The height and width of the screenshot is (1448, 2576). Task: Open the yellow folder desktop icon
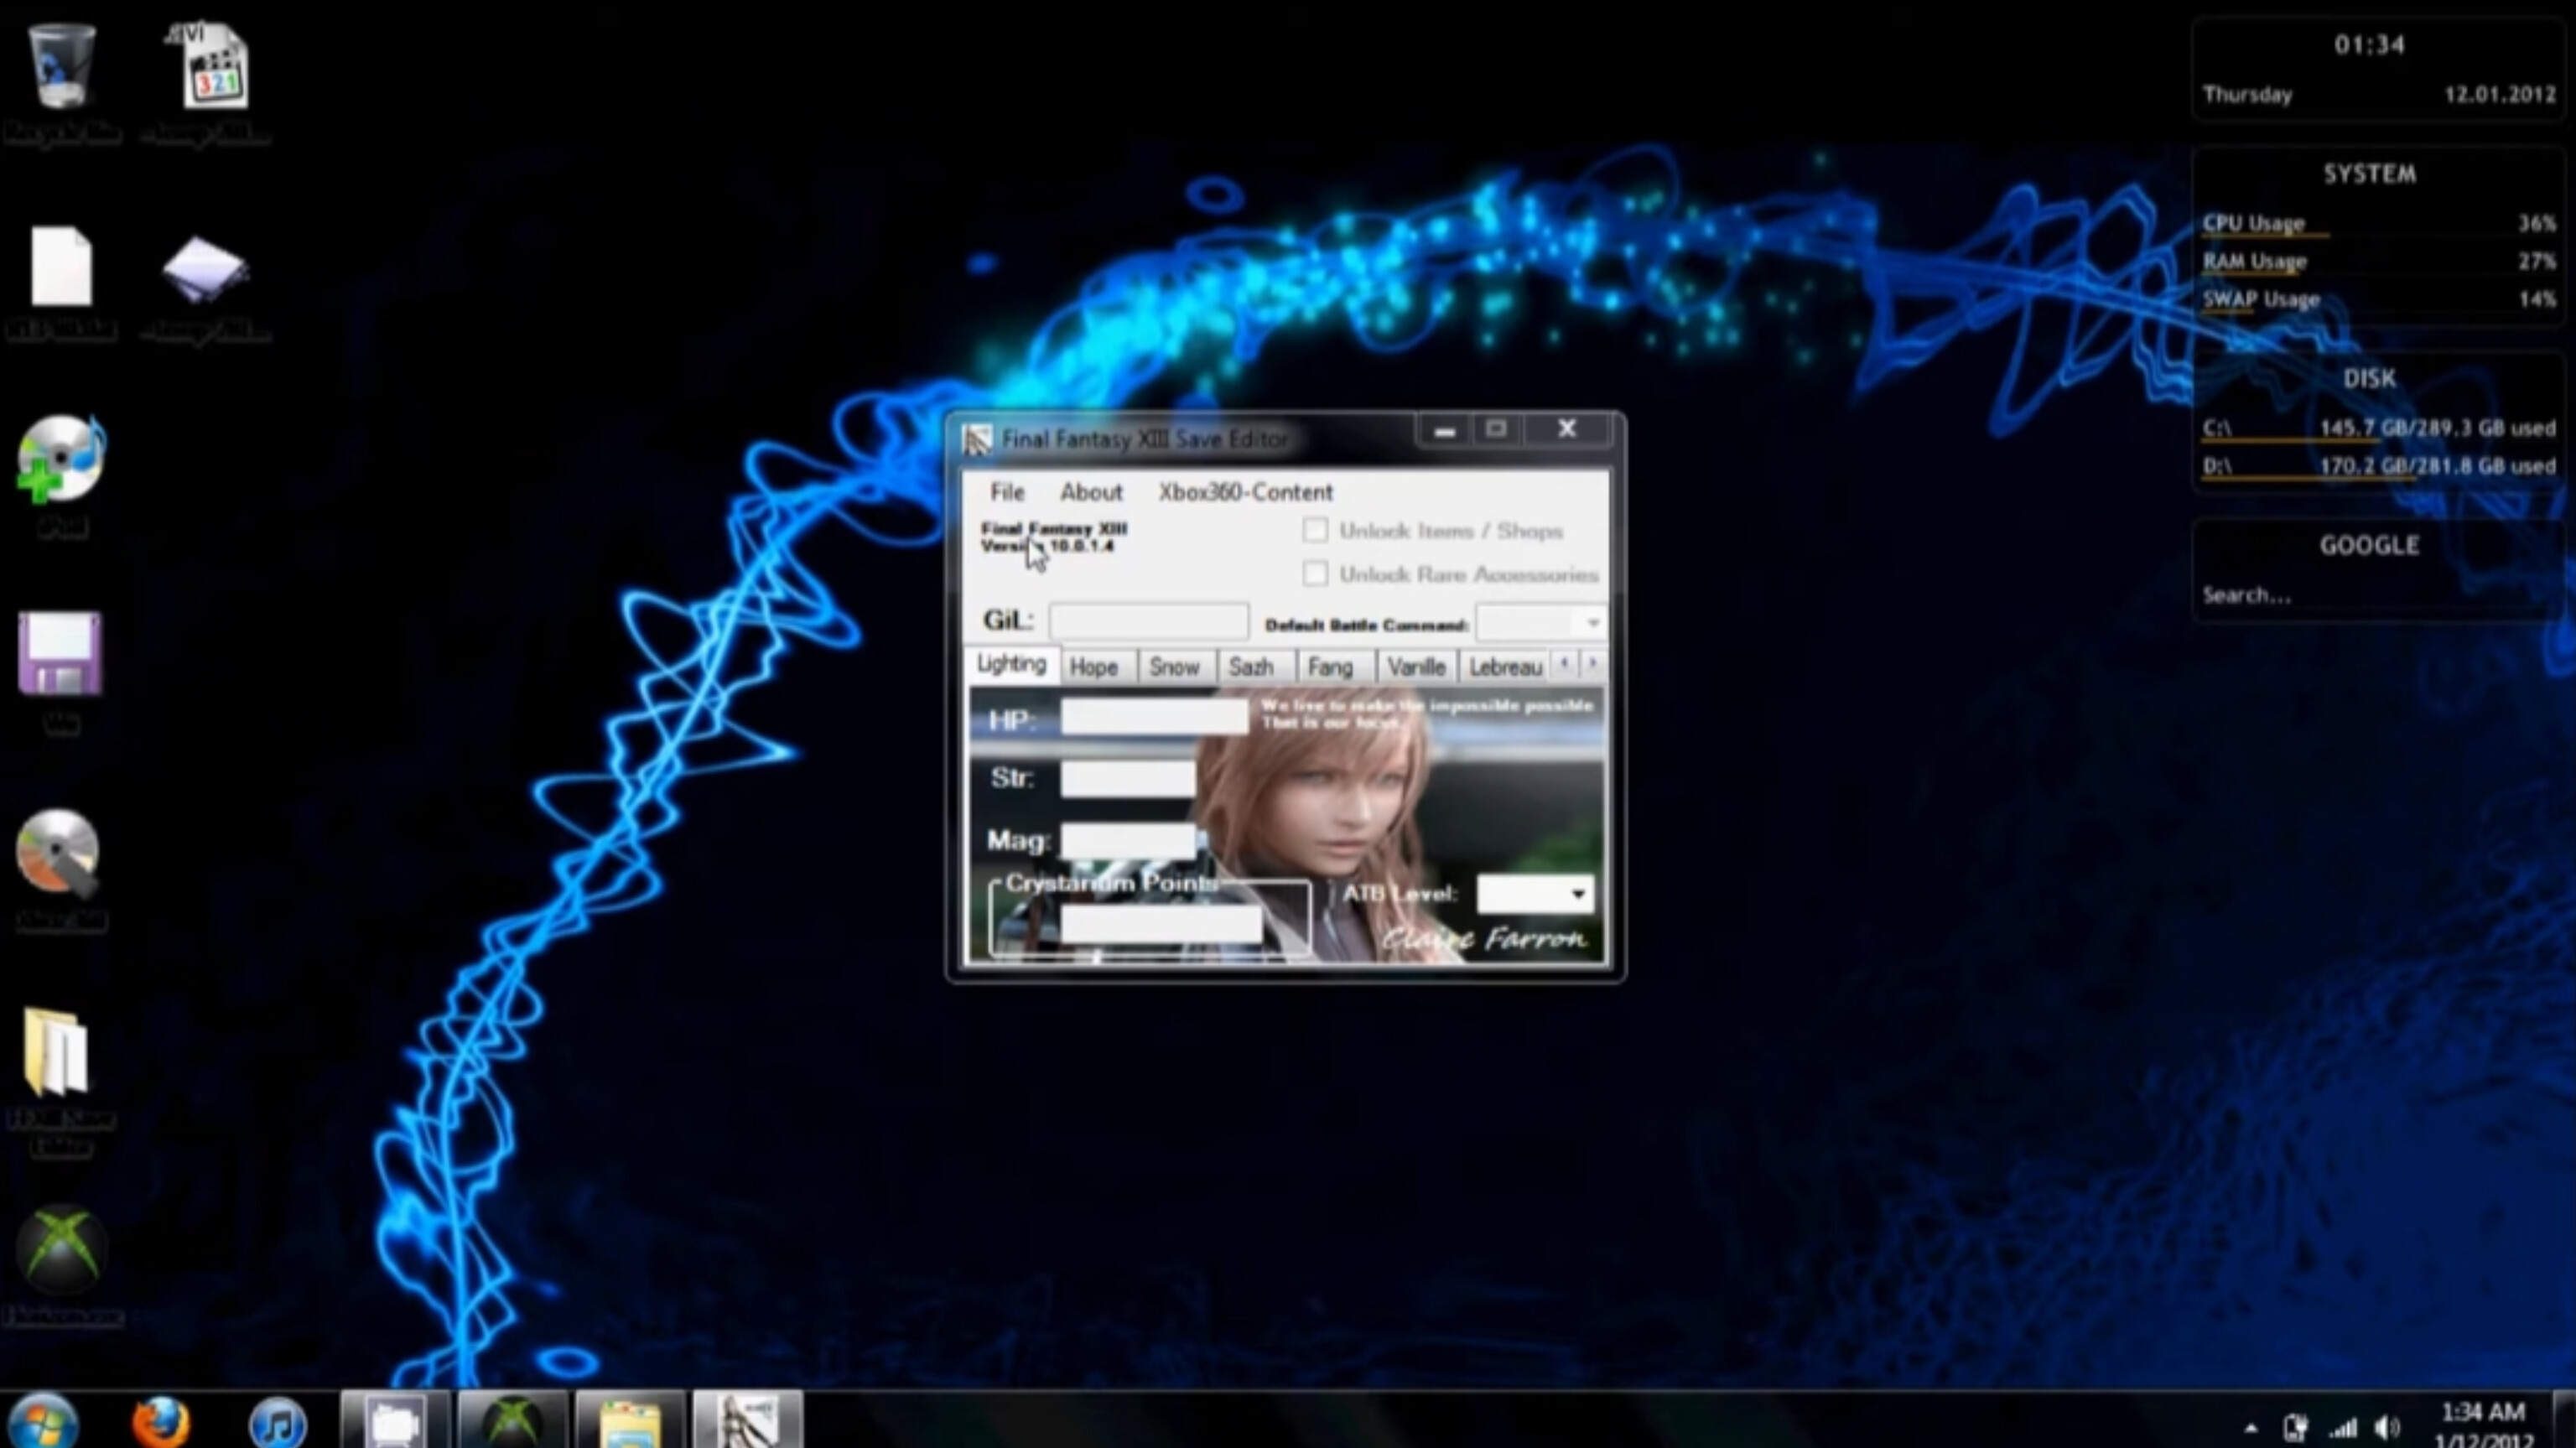pos(57,1052)
